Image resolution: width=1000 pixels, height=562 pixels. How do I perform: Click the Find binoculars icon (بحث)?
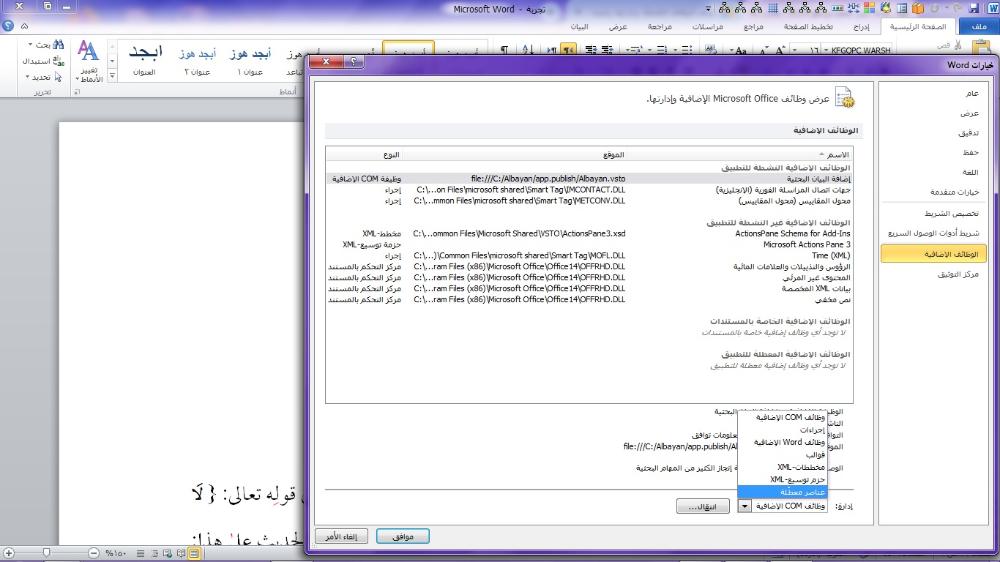point(59,45)
